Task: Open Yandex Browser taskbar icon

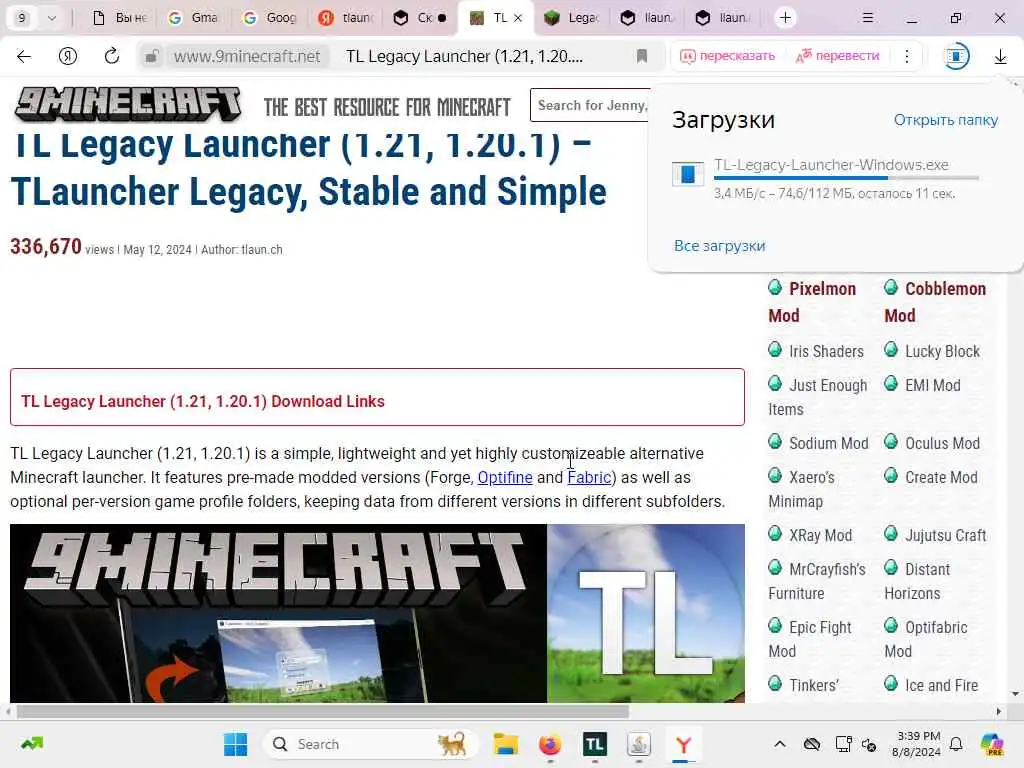Action: (683, 744)
